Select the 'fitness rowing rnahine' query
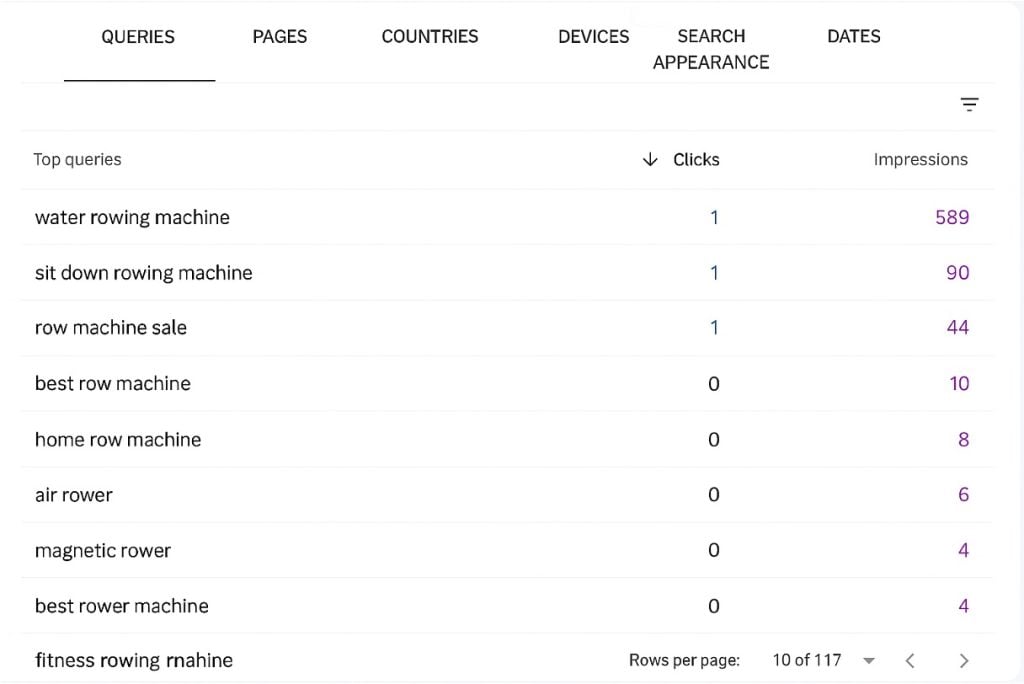Screen dimensions: 1024x684 133,660
